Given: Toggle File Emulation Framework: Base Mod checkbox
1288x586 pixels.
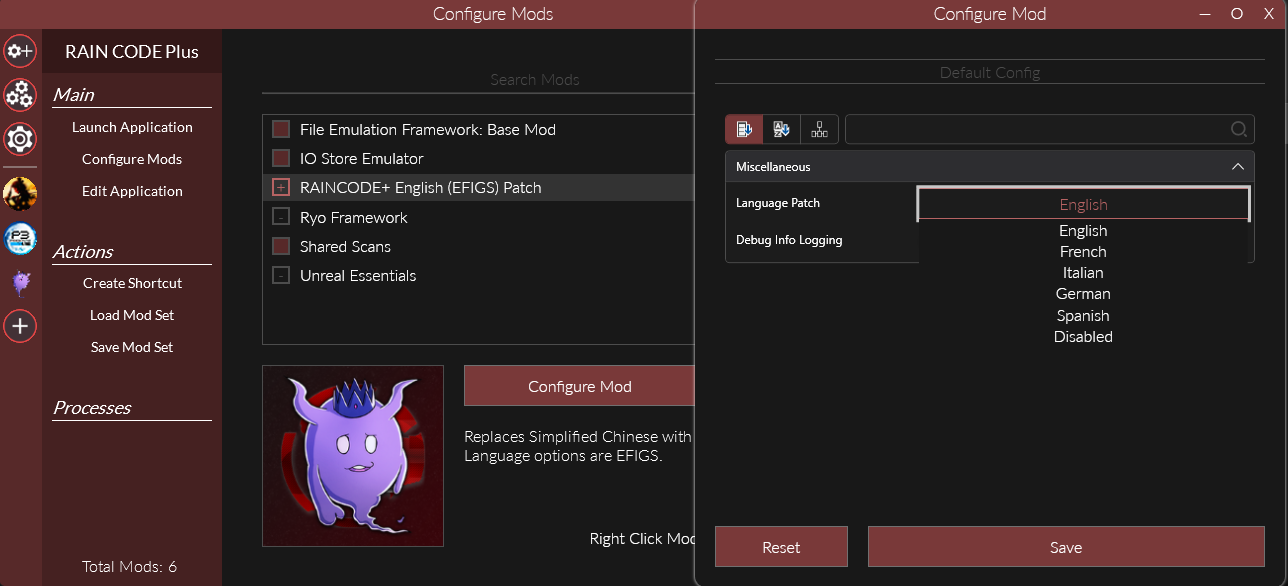Looking at the screenshot, I should tap(281, 129).
